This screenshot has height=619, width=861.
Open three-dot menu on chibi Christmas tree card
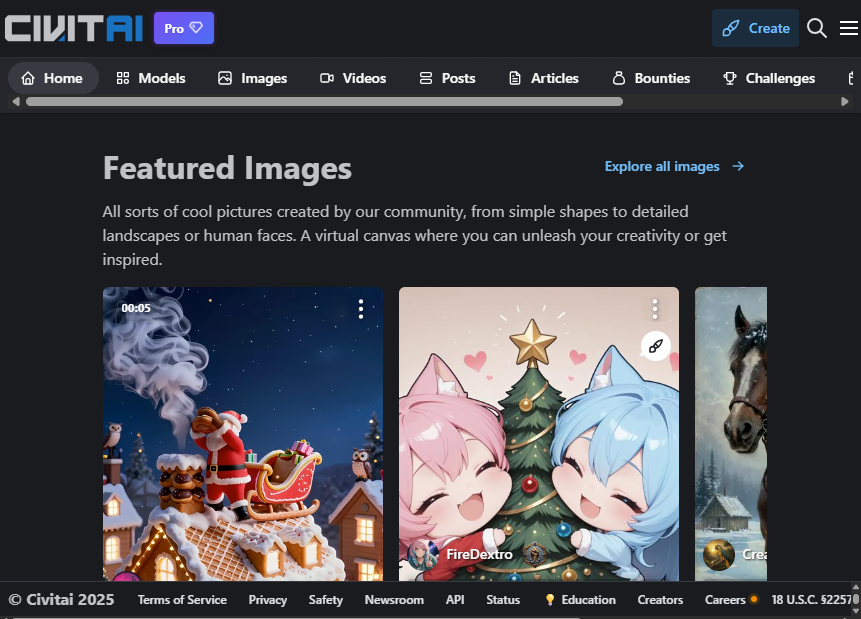click(655, 309)
